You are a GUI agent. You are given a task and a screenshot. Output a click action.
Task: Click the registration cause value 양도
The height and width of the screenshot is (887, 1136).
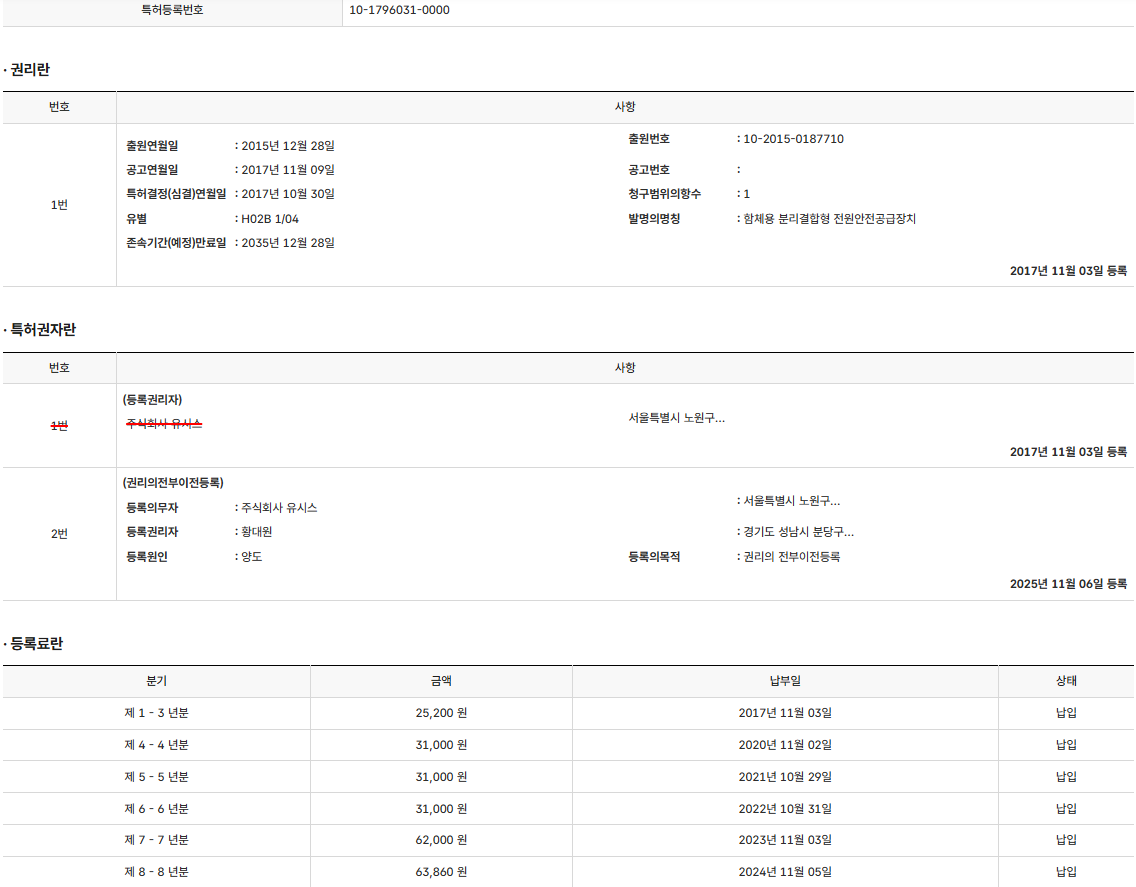[252, 557]
